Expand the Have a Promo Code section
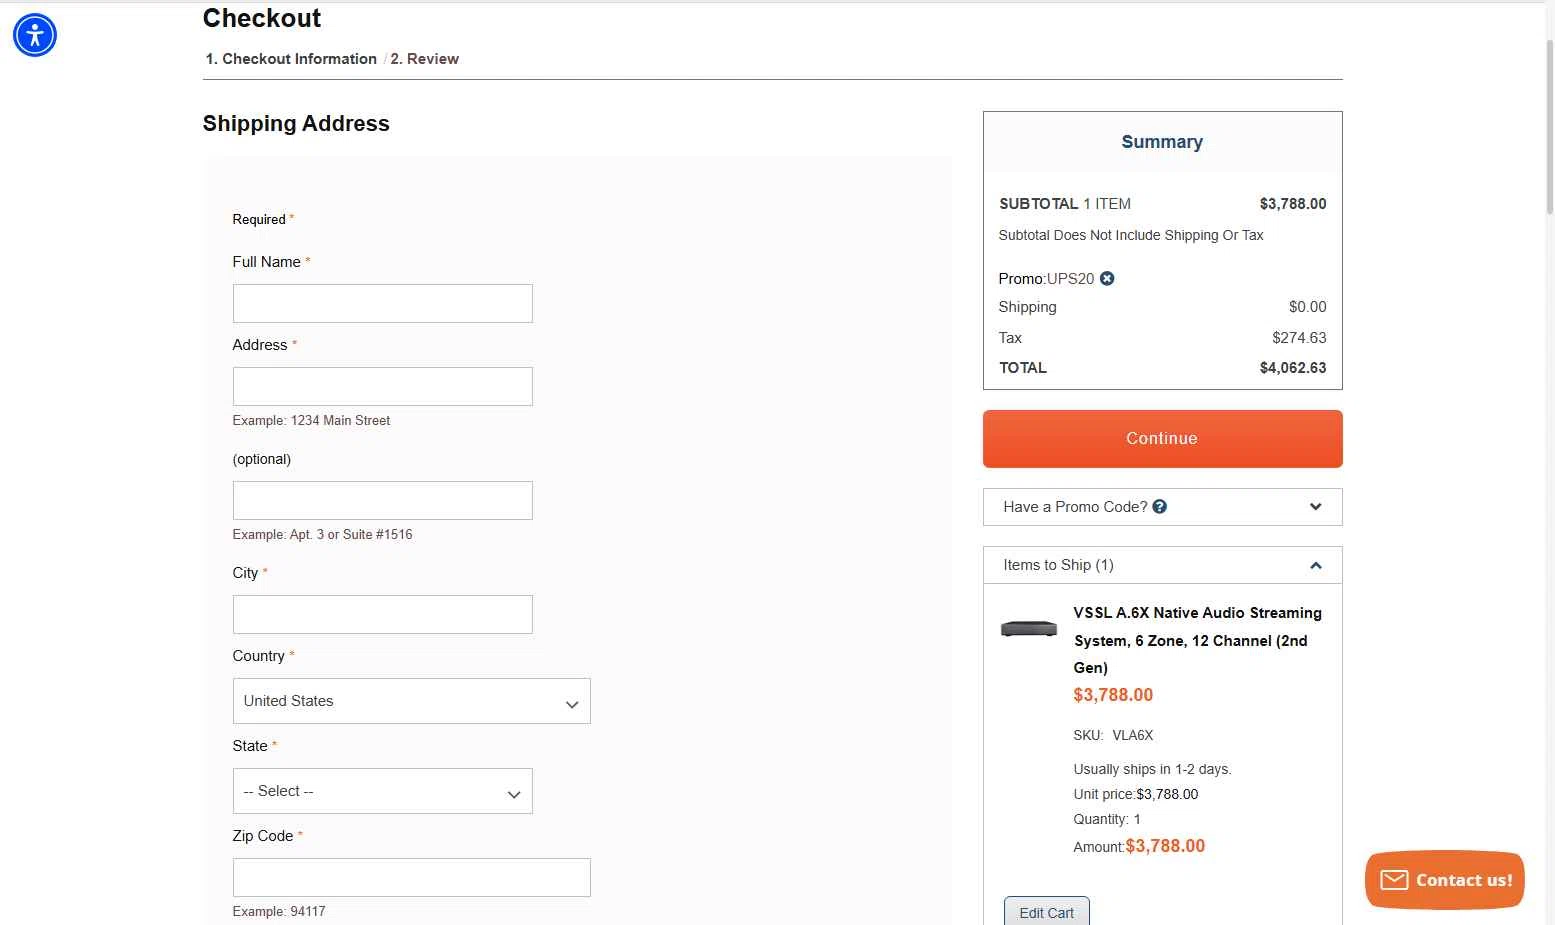This screenshot has width=1555, height=925. tap(1162, 507)
